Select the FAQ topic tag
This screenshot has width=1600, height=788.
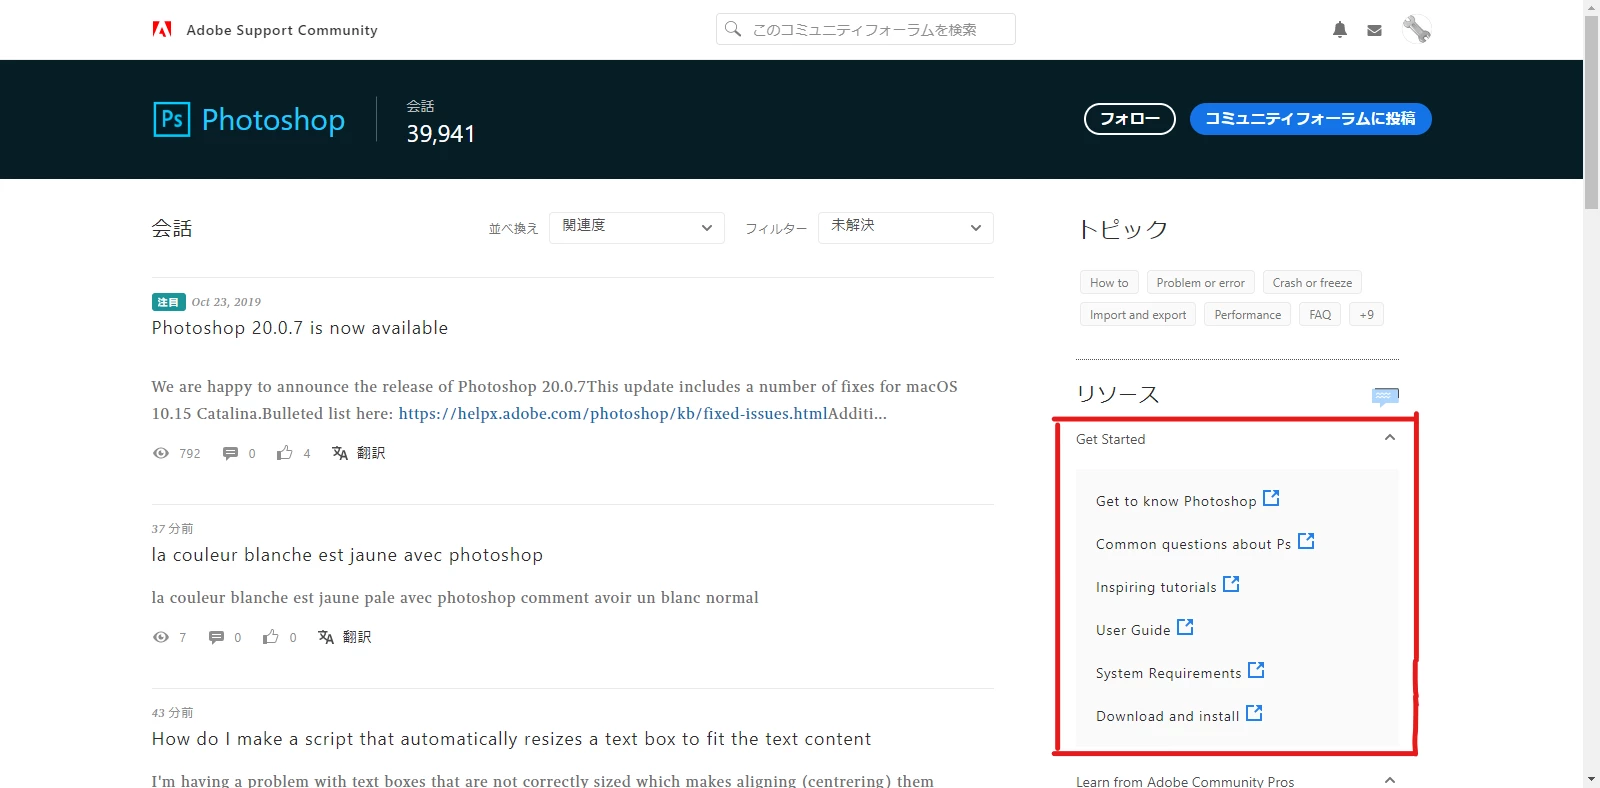pyautogui.click(x=1320, y=314)
